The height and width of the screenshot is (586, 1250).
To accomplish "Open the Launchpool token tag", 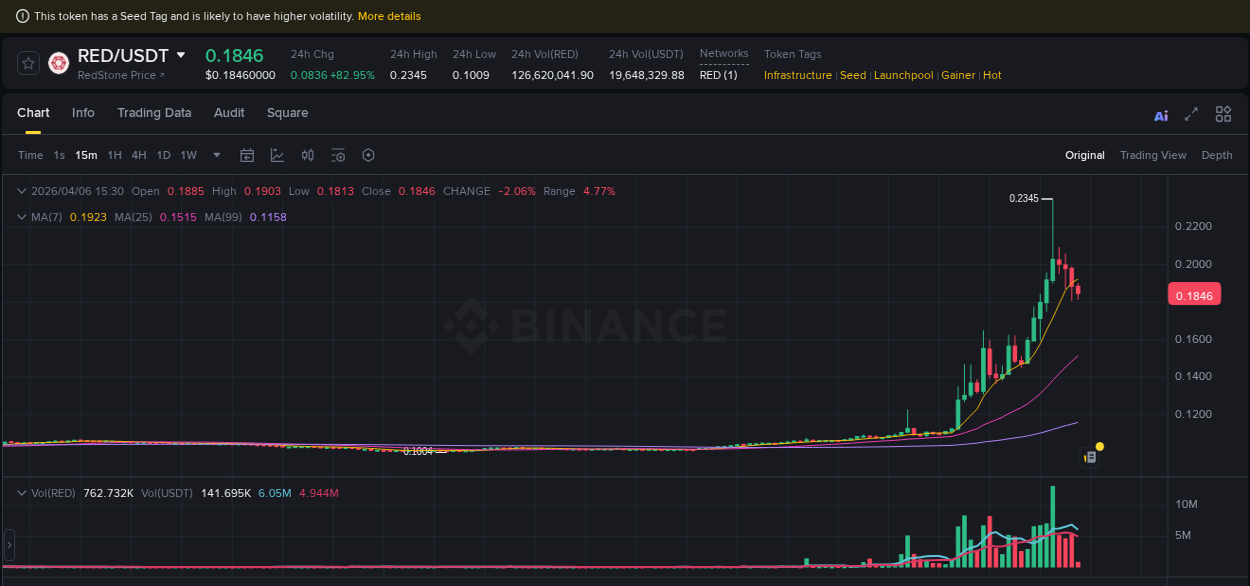I will click(904, 75).
